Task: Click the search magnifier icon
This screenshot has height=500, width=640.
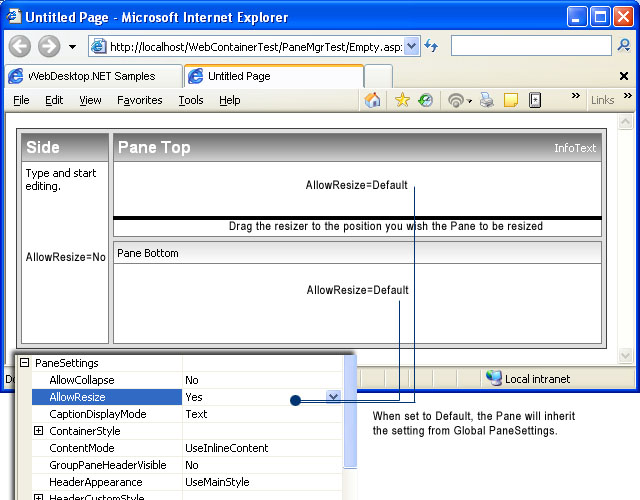Action: pyautogui.click(x=625, y=46)
